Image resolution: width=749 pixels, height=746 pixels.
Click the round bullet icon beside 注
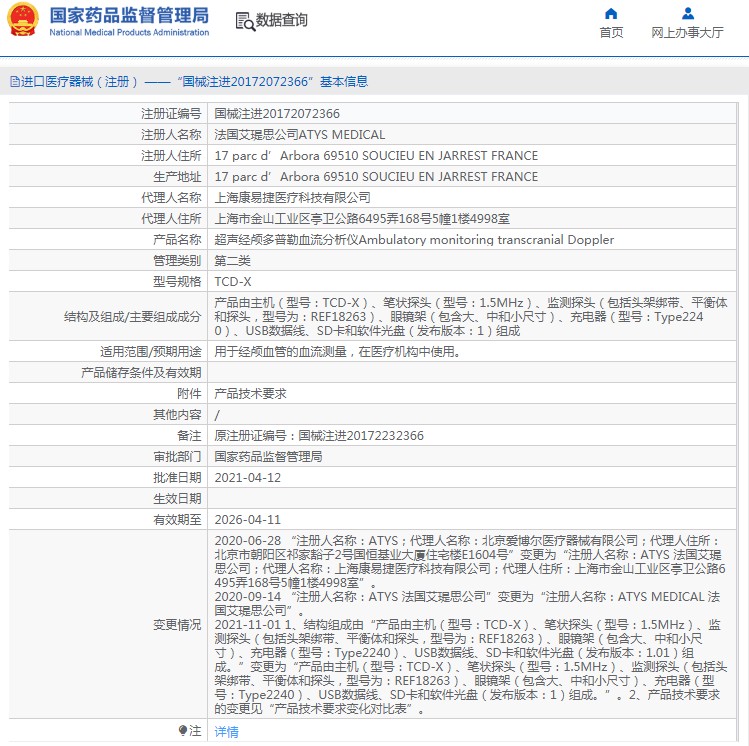tap(183, 731)
